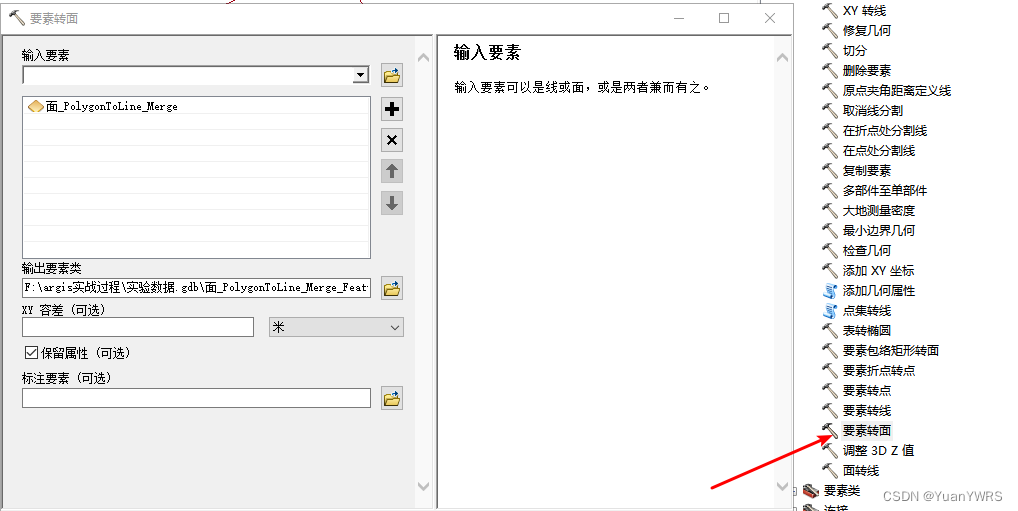1018x511 pixels.
Task: Open 检查几何 tool
Action: (x=866, y=251)
